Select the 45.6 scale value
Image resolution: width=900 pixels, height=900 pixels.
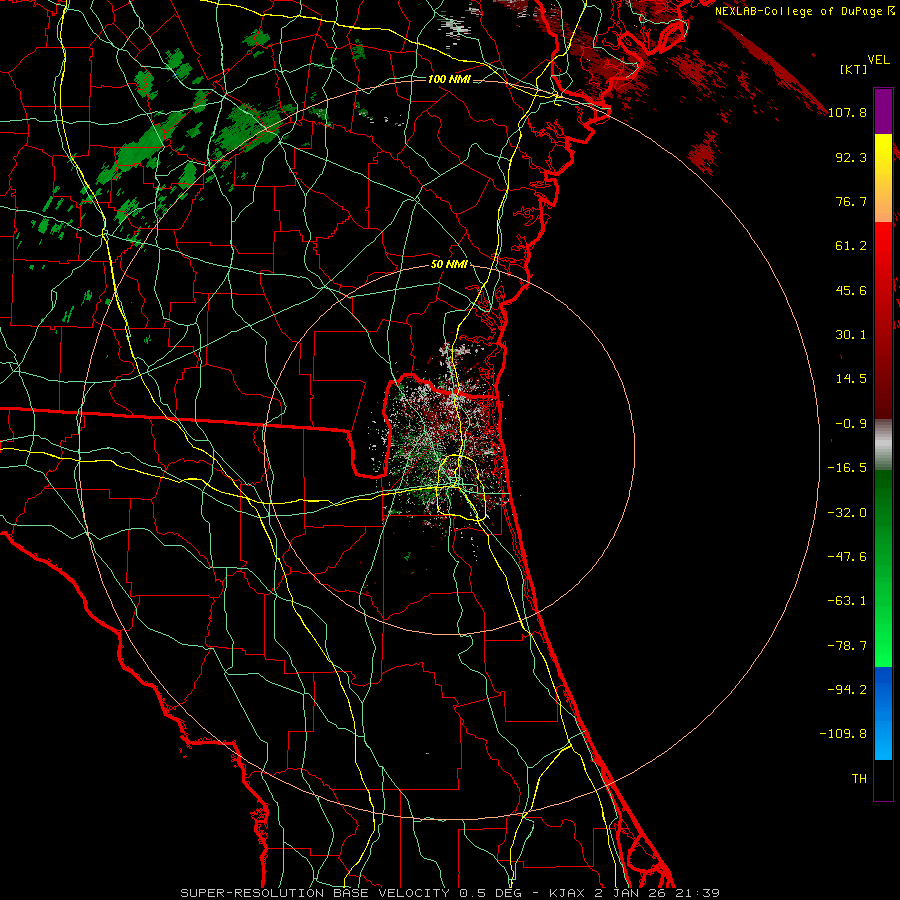pos(851,290)
